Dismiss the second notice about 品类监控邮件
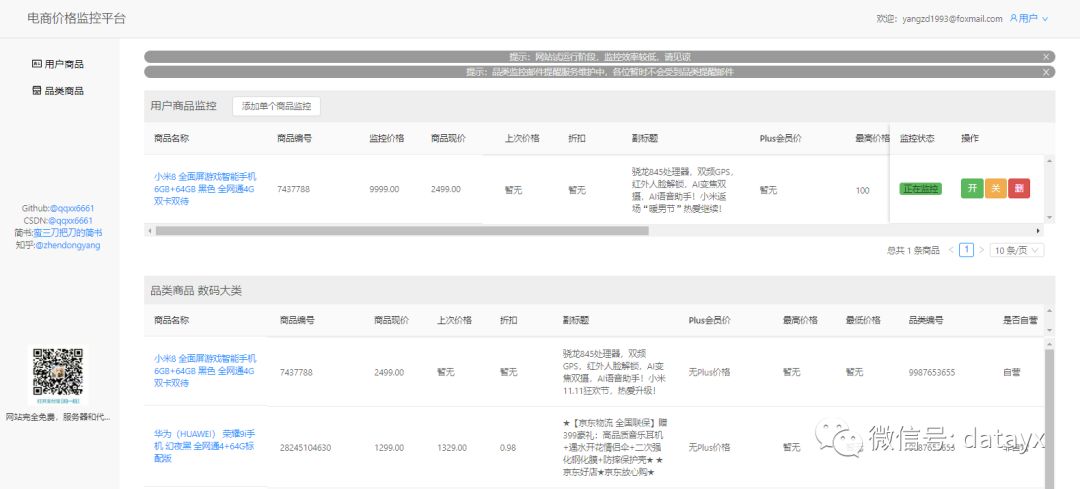The image size is (1080, 489). 1046,72
